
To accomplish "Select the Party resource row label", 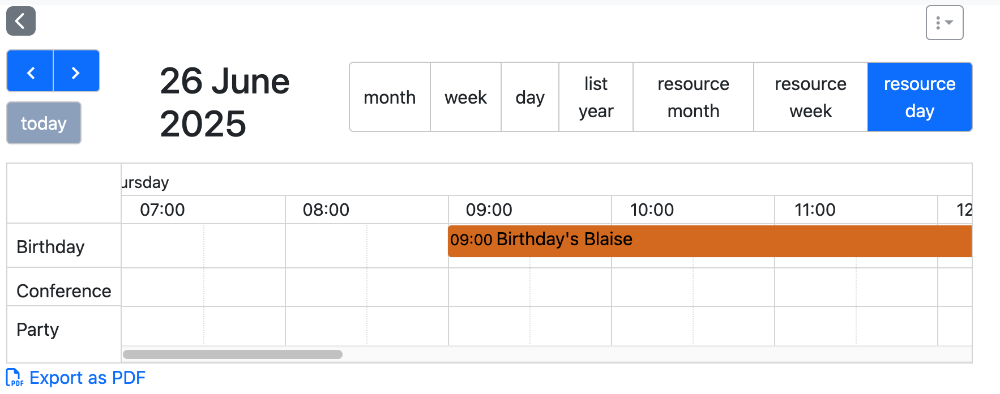I will (x=38, y=330).
